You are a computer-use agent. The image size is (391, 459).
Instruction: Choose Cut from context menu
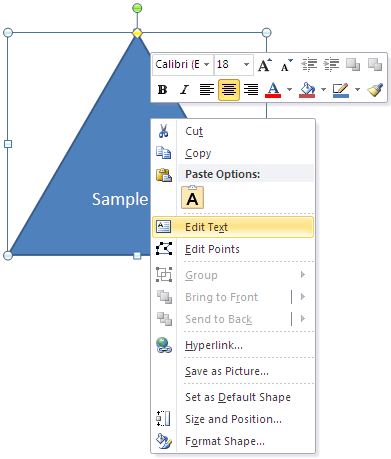pyautogui.click(x=194, y=131)
